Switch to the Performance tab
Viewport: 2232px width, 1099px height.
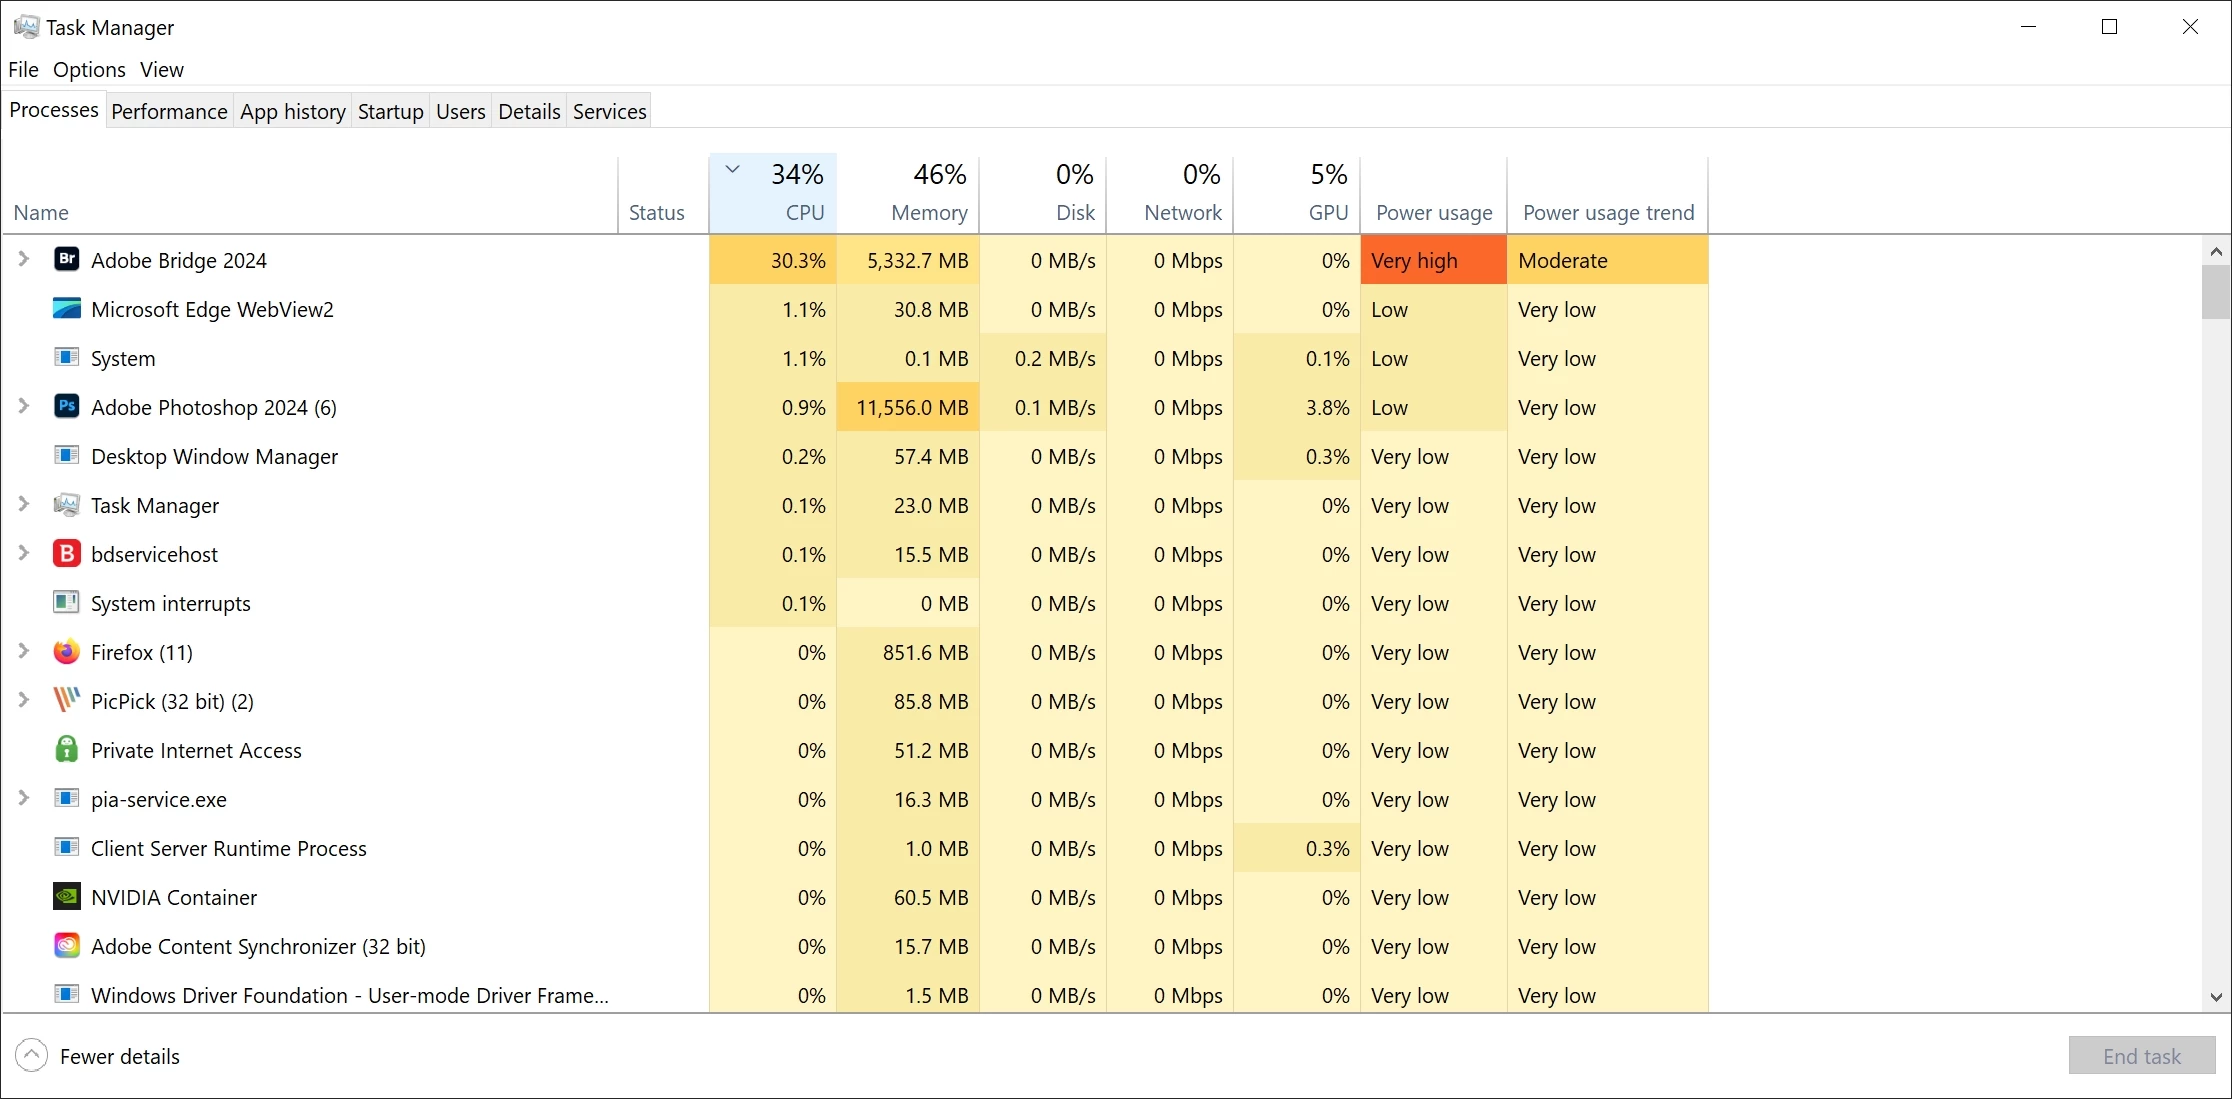pyautogui.click(x=169, y=111)
